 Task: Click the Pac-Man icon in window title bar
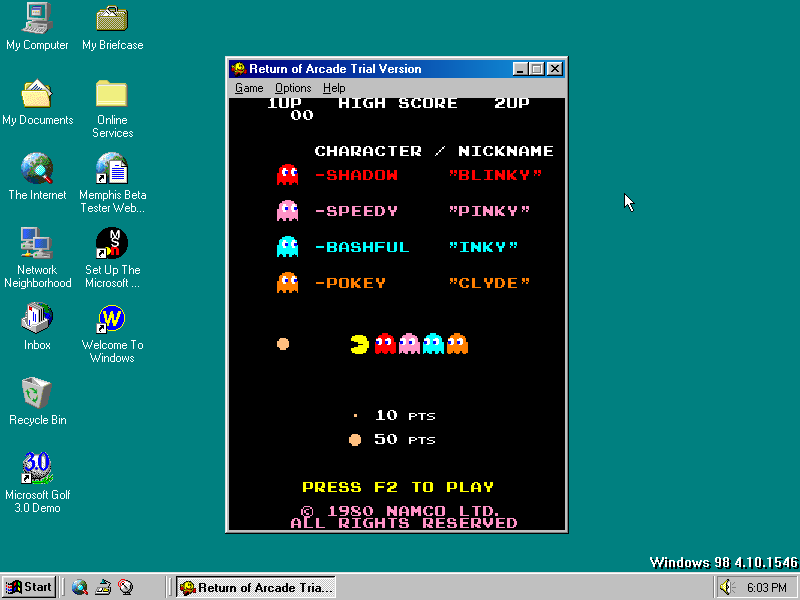point(238,68)
